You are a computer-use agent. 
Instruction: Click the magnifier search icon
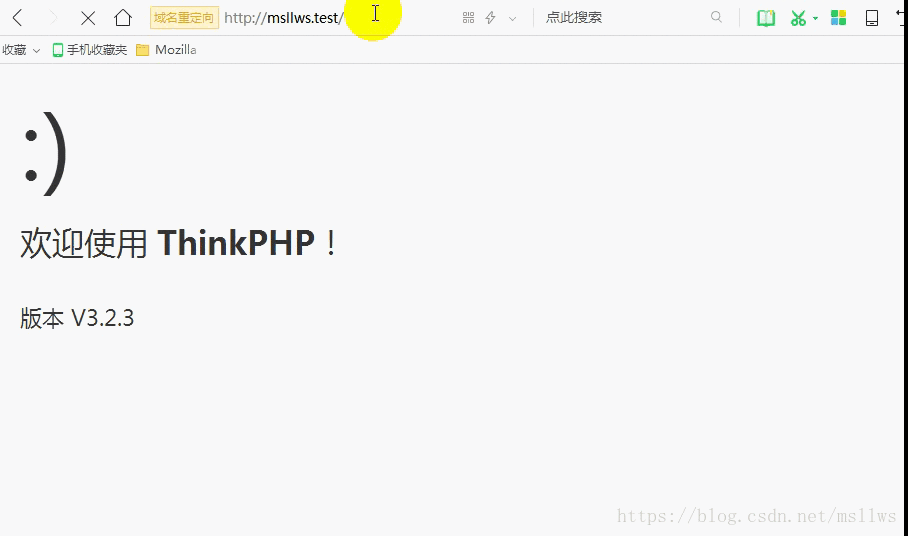tap(716, 17)
